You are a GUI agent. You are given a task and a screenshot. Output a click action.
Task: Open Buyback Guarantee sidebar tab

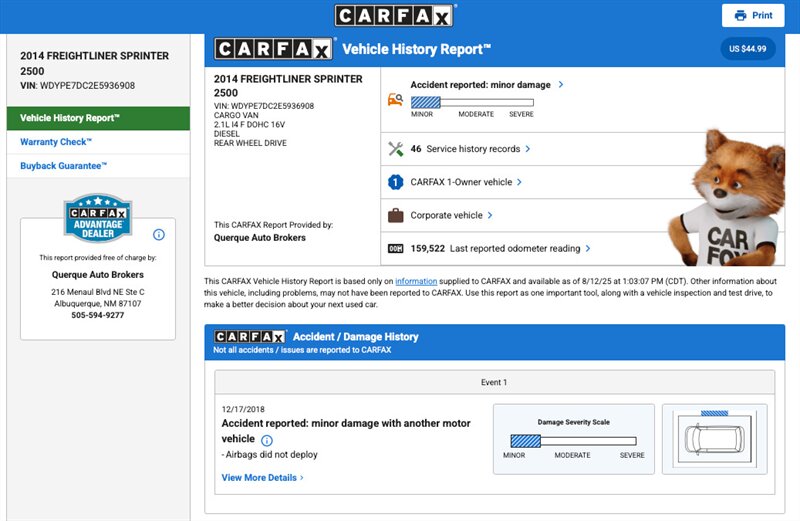click(x=98, y=166)
